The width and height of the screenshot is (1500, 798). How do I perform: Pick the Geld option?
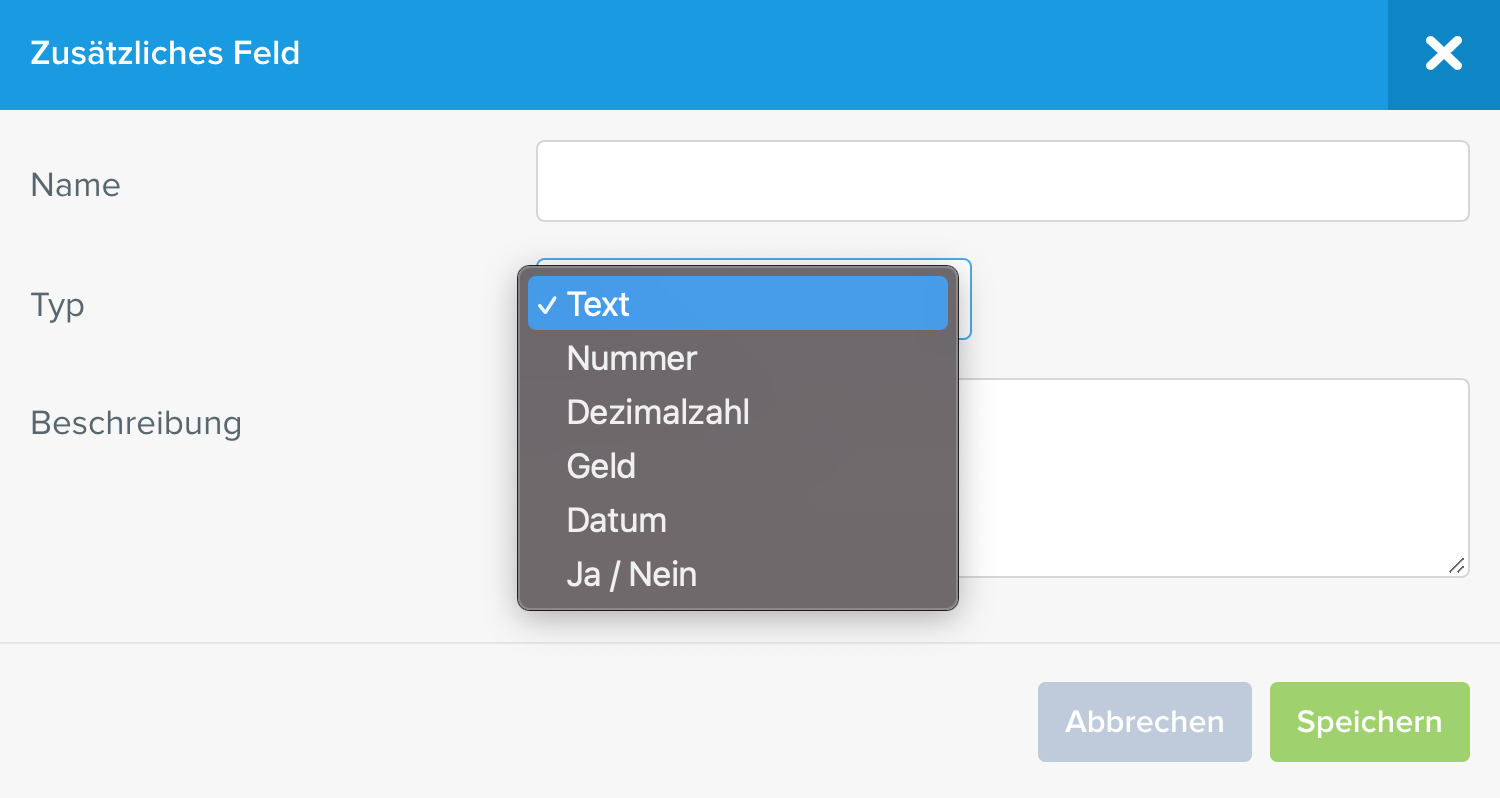coord(738,466)
